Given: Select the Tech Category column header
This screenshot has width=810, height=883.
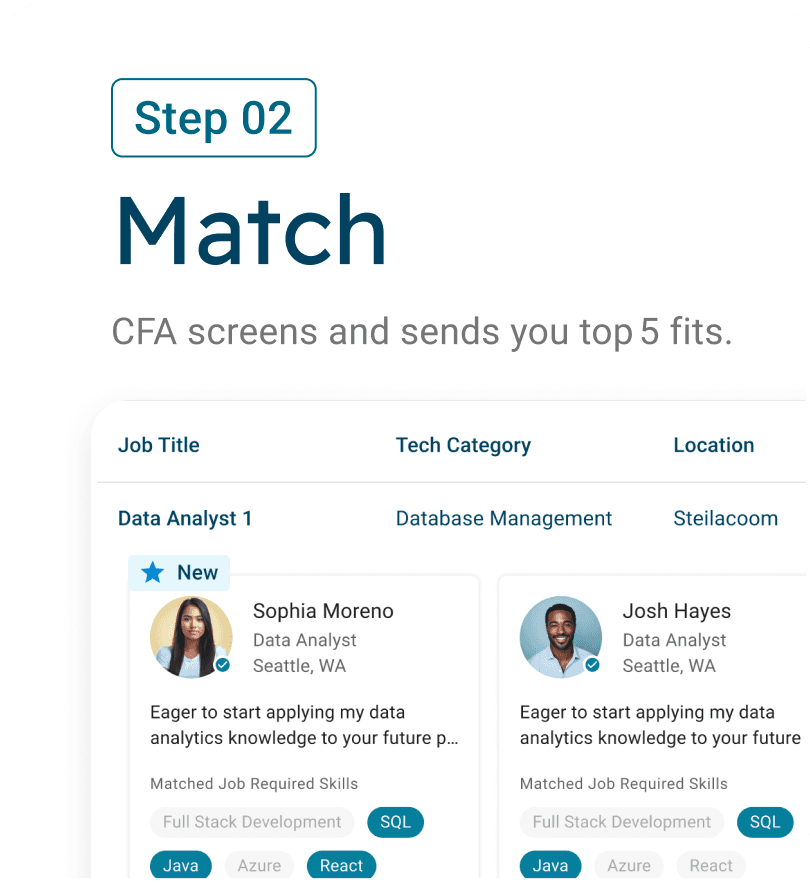Looking at the screenshot, I should (x=463, y=445).
